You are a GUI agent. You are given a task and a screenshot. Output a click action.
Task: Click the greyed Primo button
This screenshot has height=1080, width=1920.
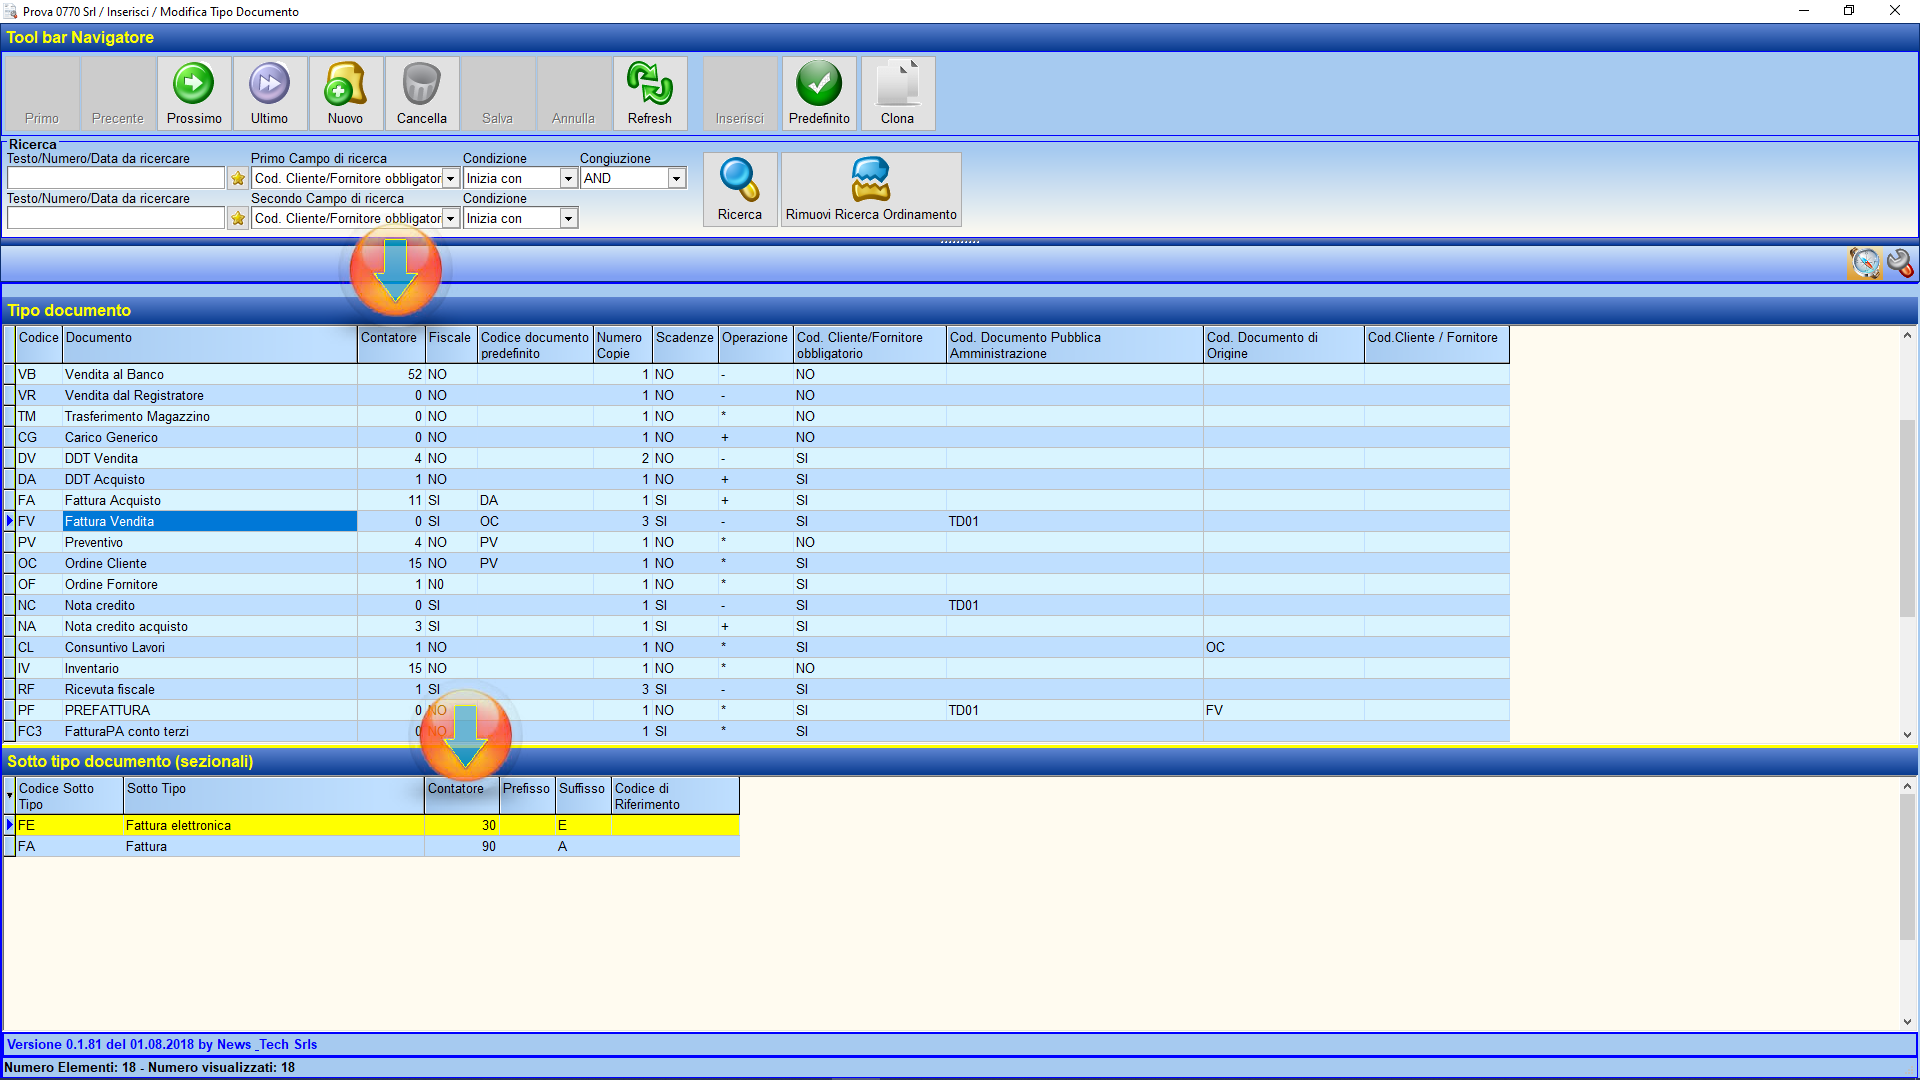42,93
